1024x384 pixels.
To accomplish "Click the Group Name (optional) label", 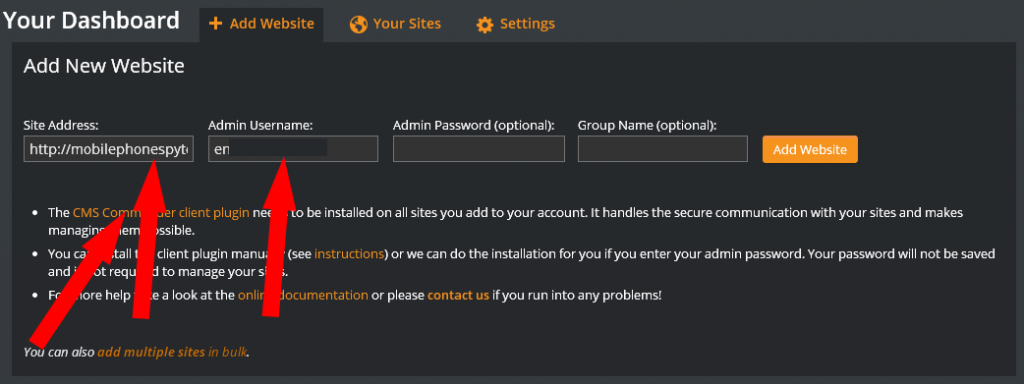I will (x=647, y=125).
